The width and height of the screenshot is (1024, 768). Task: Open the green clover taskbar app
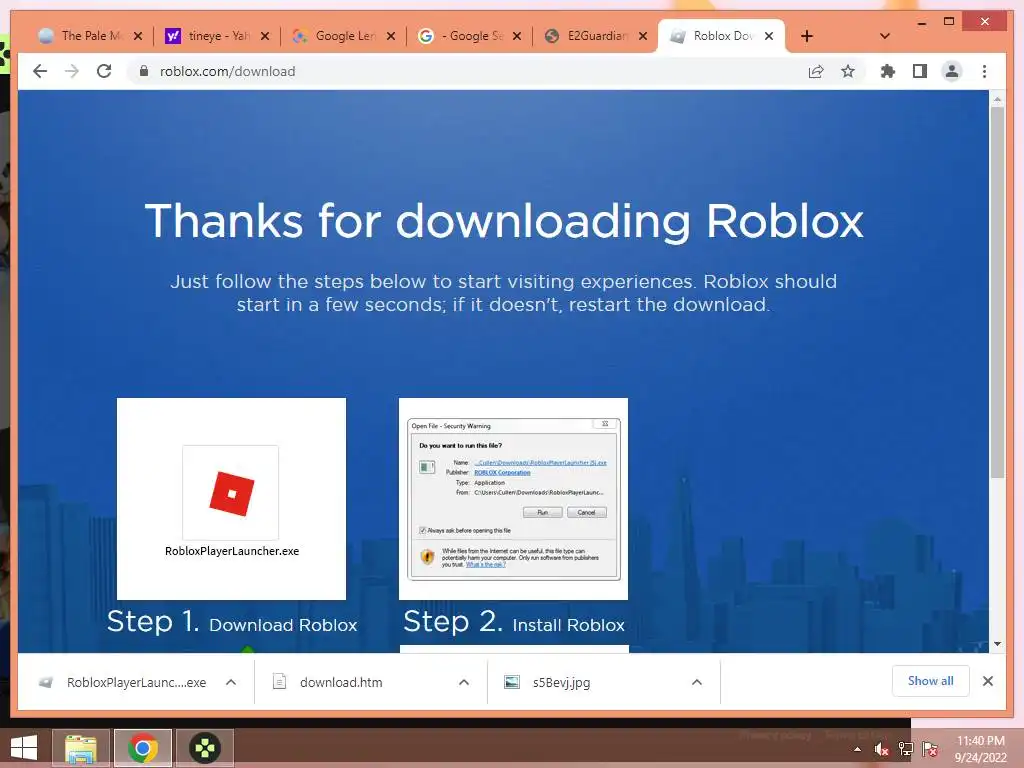205,748
